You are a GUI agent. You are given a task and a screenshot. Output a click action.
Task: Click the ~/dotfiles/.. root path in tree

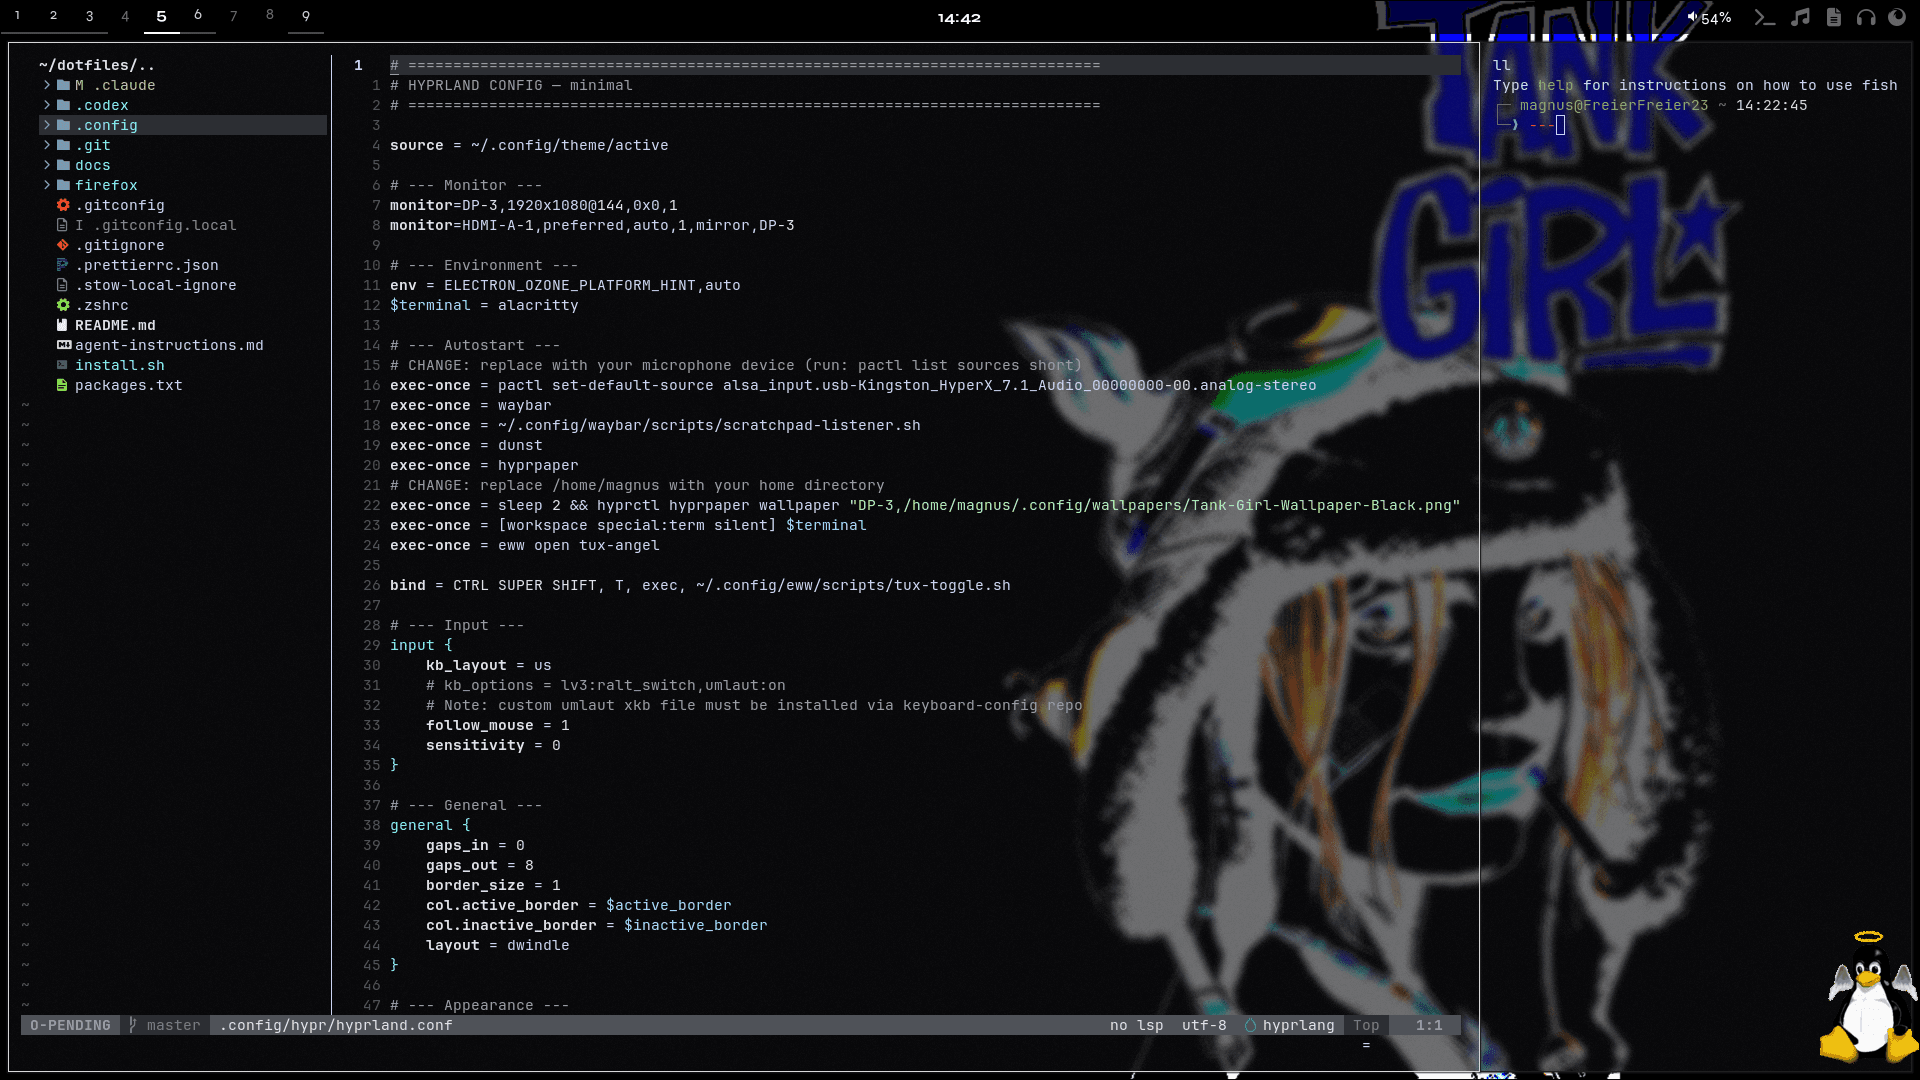pos(97,65)
